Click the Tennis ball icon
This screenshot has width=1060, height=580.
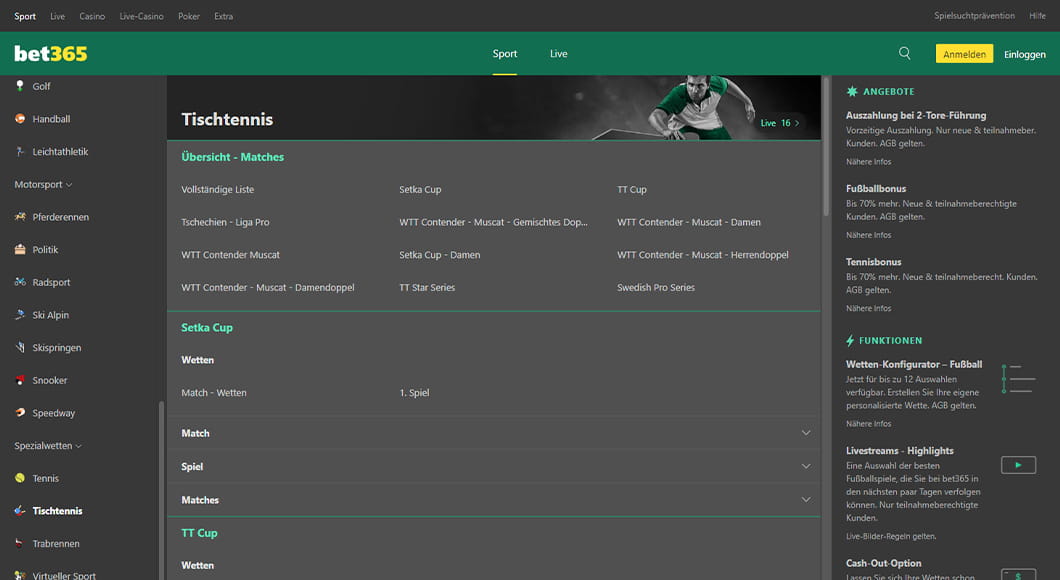[x=20, y=478]
